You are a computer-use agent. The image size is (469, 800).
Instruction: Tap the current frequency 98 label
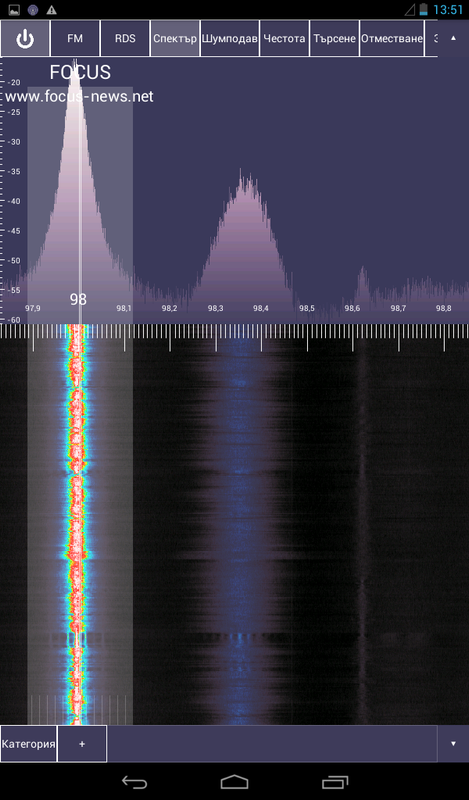coord(78,299)
